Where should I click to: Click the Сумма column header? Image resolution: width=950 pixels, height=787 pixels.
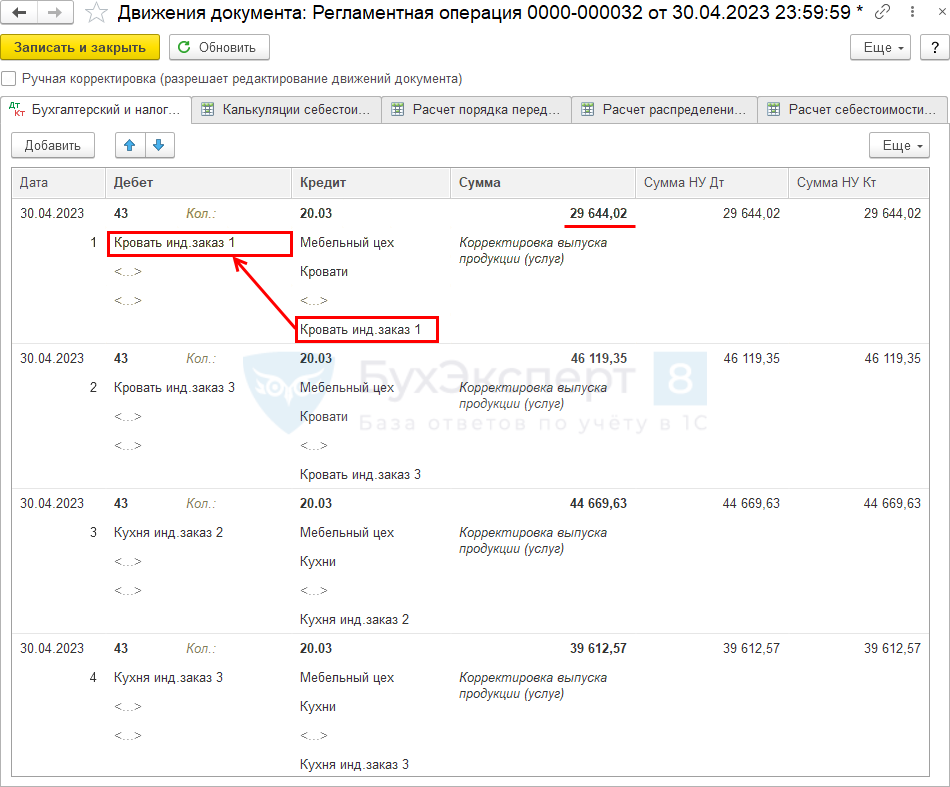543,183
